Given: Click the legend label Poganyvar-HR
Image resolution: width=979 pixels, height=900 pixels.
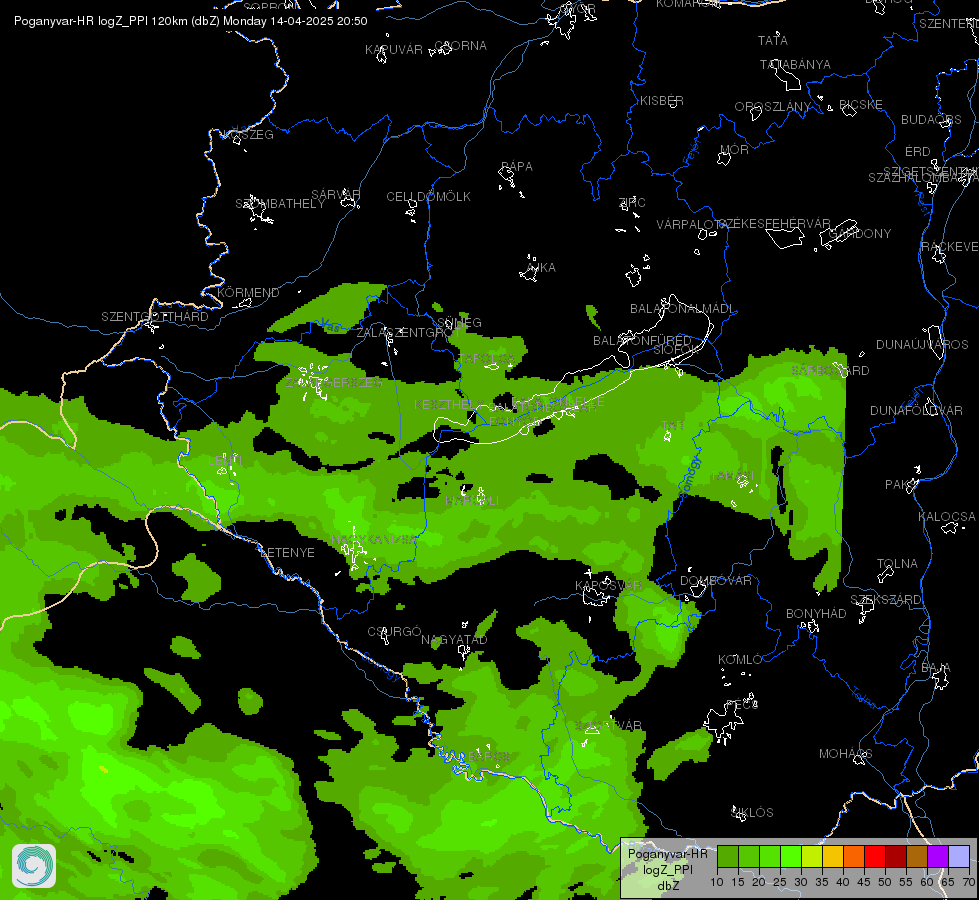Looking at the screenshot, I should [x=667, y=854].
